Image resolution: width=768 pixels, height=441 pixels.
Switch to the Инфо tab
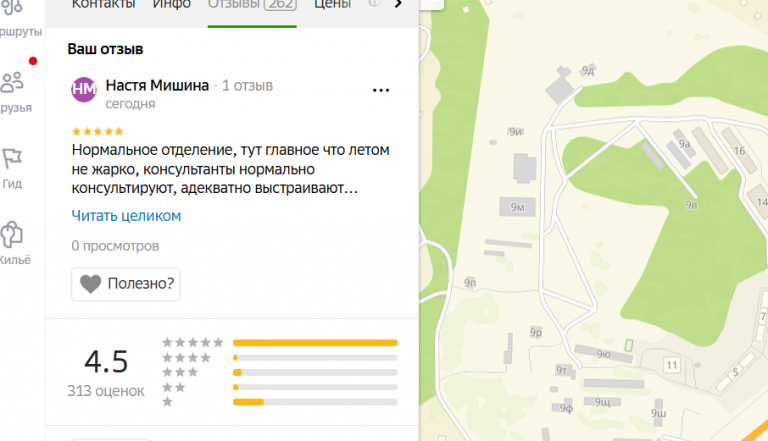point(171,4)
